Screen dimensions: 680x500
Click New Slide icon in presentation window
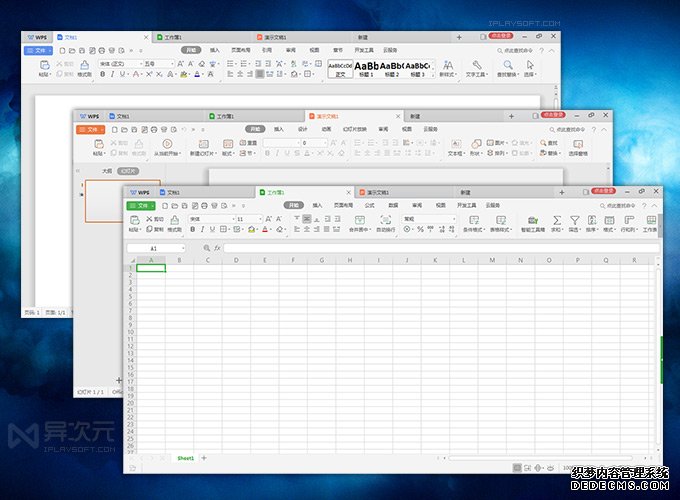pyautogui.click(x=203, y=144)
